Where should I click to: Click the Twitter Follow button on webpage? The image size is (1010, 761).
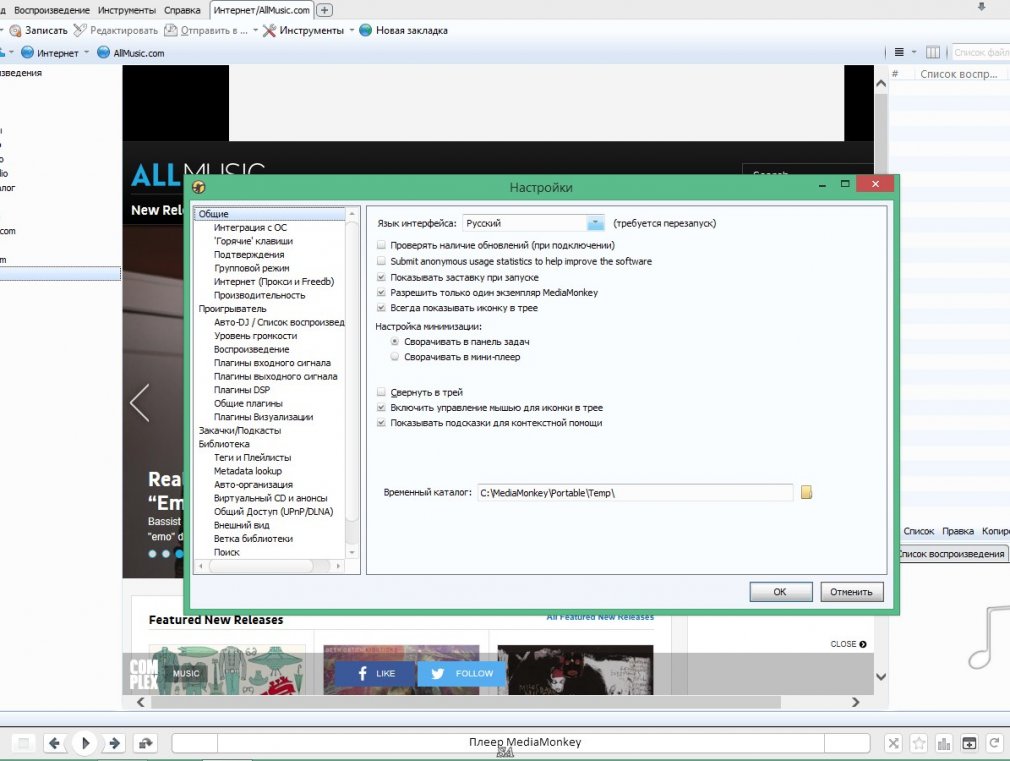click(462, 673)
